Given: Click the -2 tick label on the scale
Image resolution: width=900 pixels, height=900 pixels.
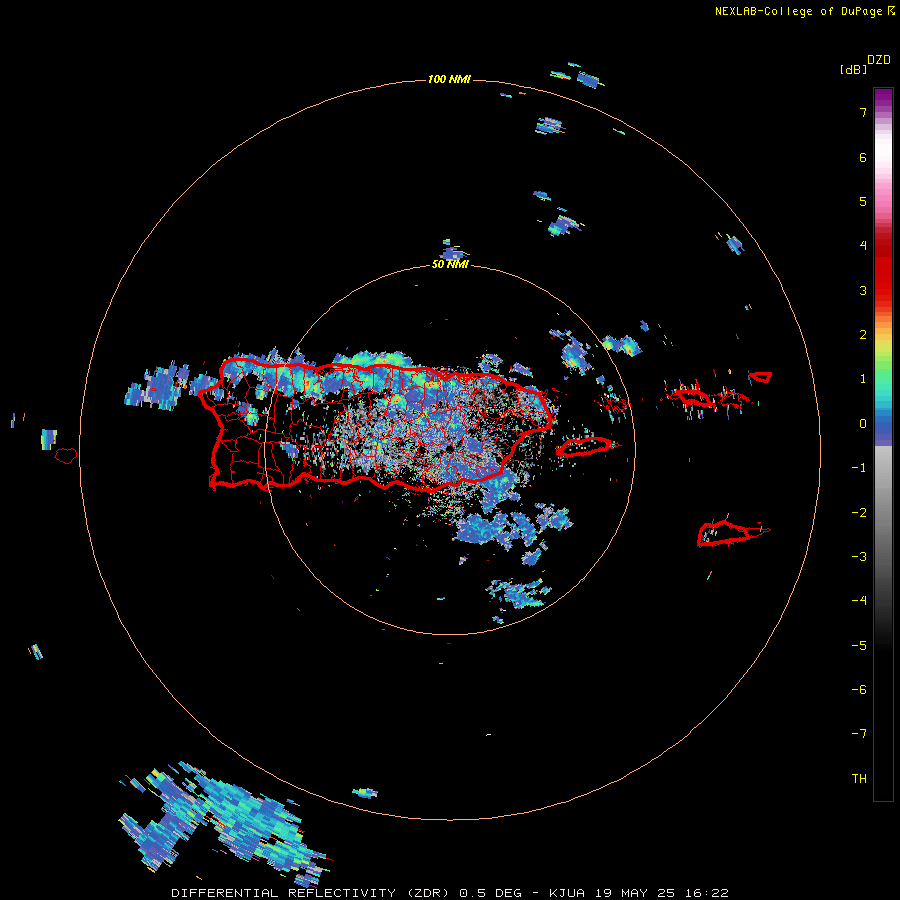Looking at the screenshot, I should 859,513.
